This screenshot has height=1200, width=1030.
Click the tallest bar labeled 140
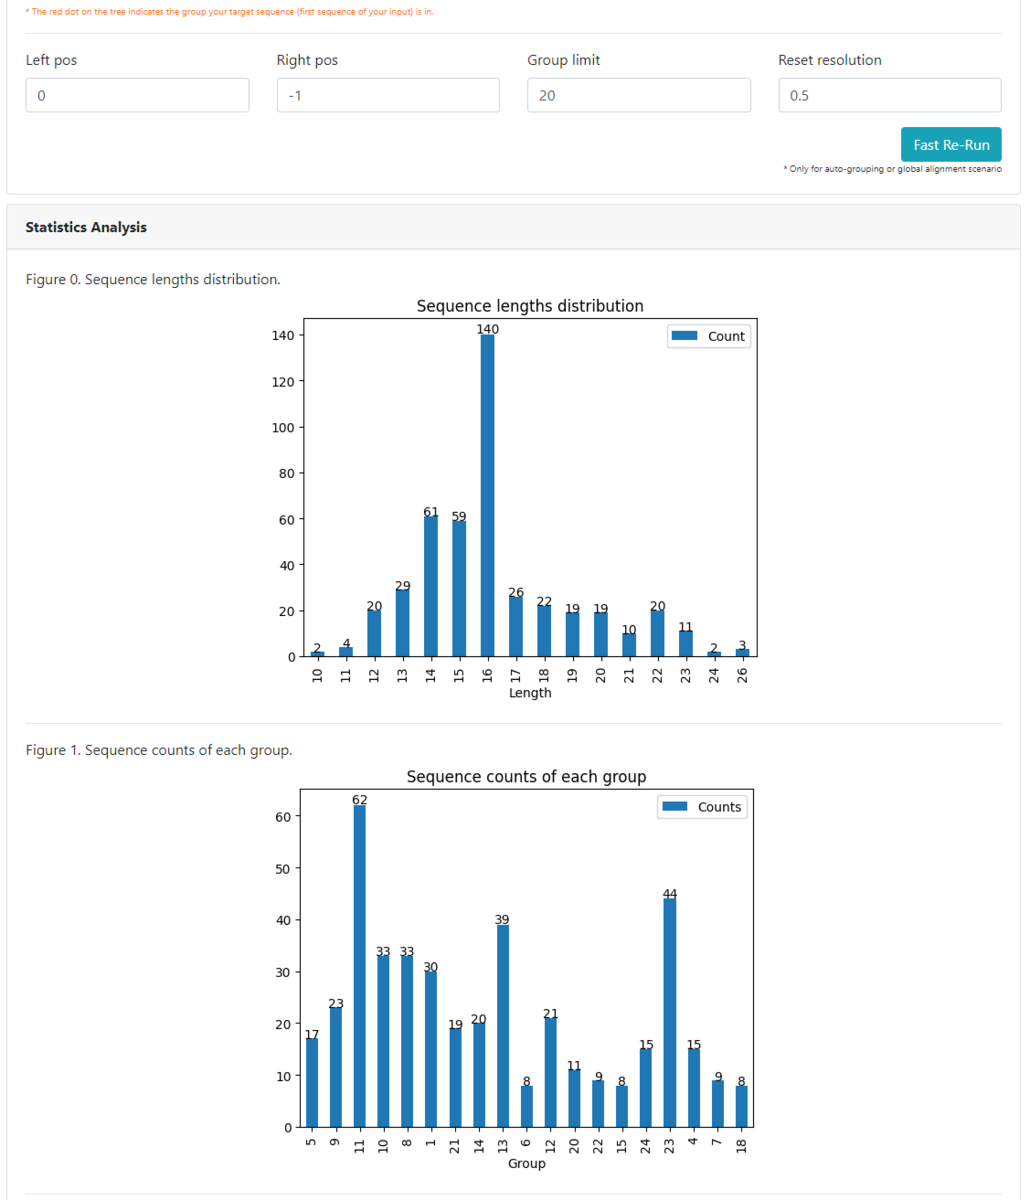487,495
